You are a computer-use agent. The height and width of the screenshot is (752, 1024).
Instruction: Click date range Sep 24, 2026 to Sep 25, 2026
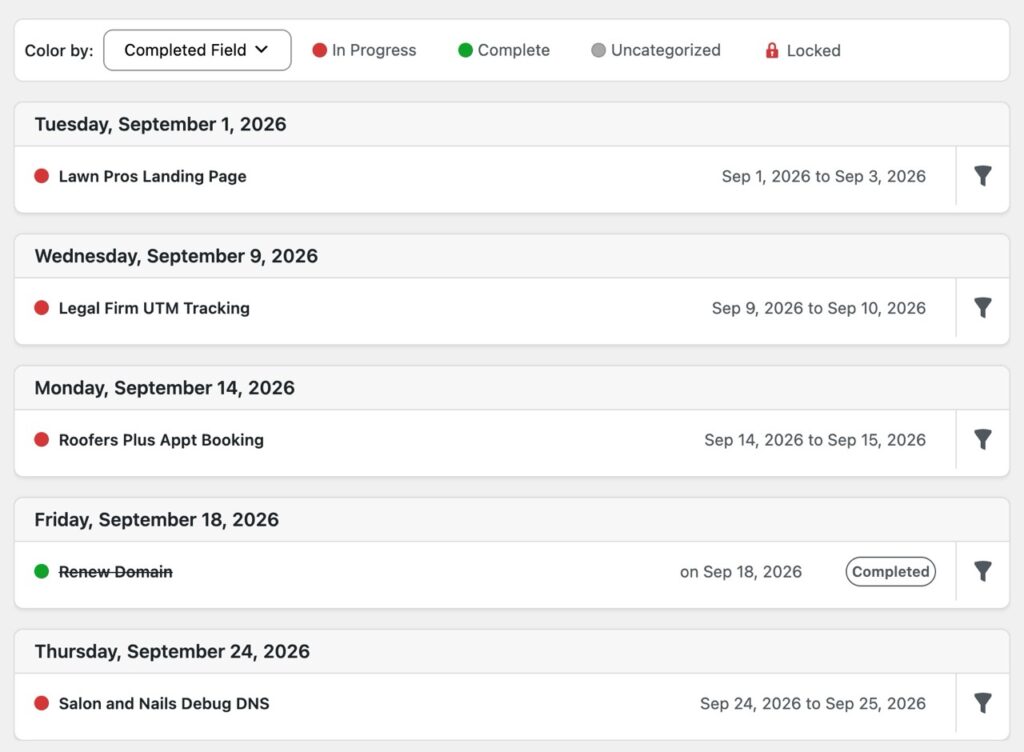pos(813,704)
